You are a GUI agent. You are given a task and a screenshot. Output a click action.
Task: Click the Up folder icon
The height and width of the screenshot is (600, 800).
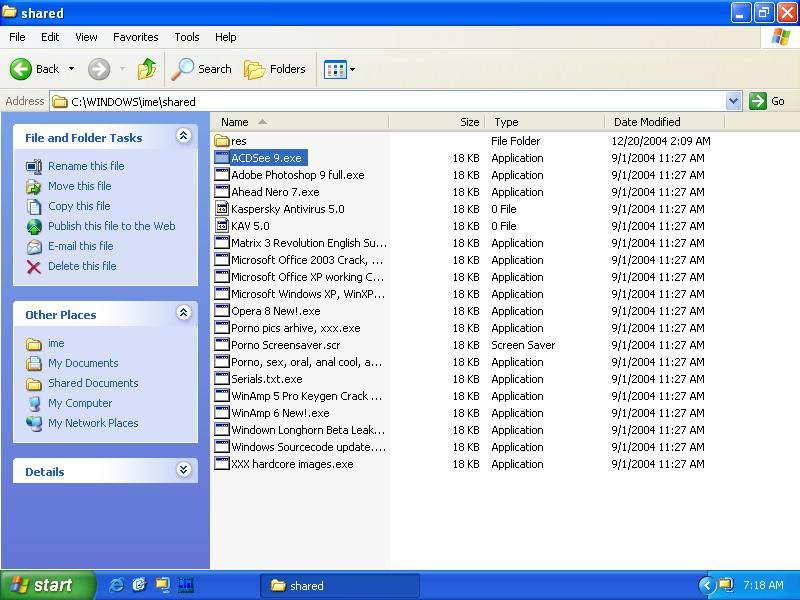click(x=147, y=69)
